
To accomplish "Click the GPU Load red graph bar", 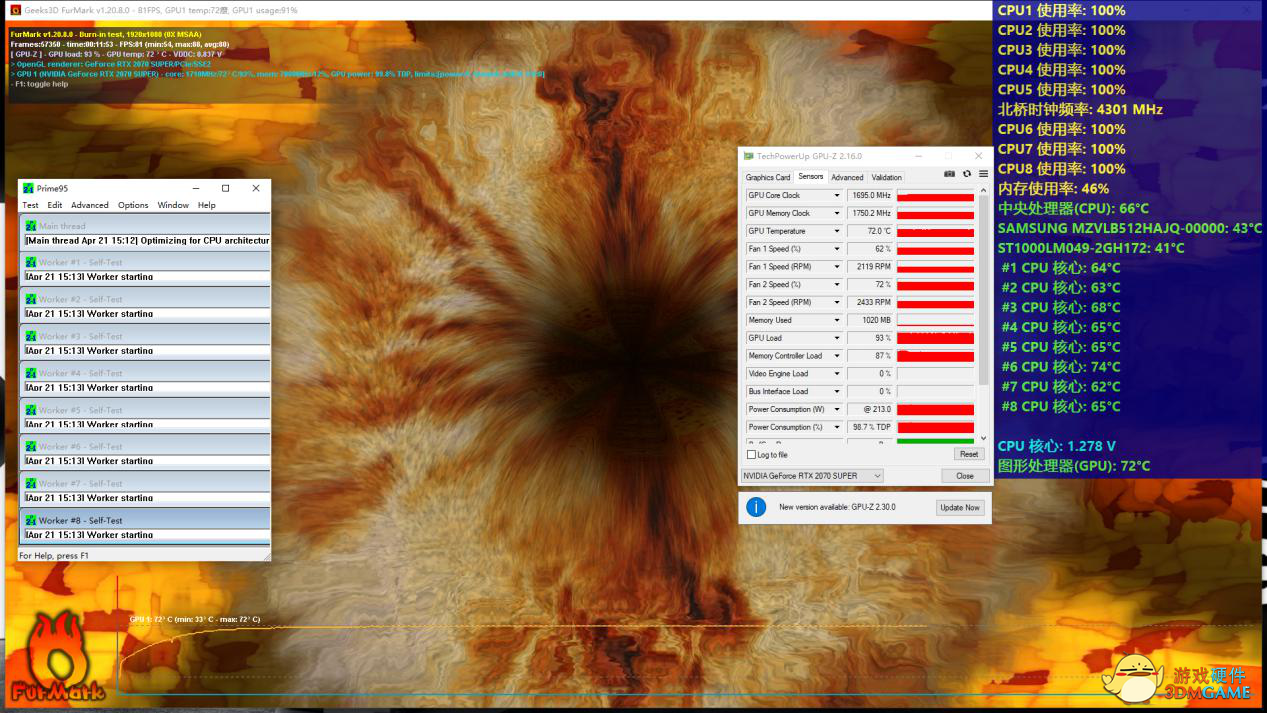I will point(935,338).
